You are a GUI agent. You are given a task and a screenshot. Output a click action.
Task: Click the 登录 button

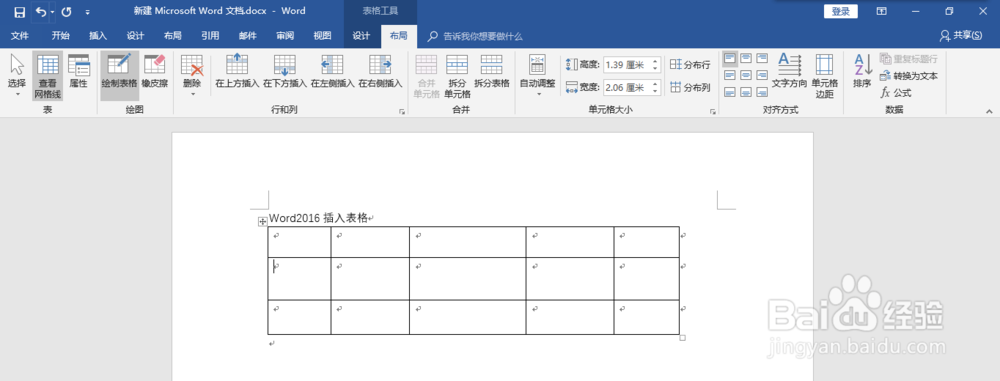click(841, 11)
